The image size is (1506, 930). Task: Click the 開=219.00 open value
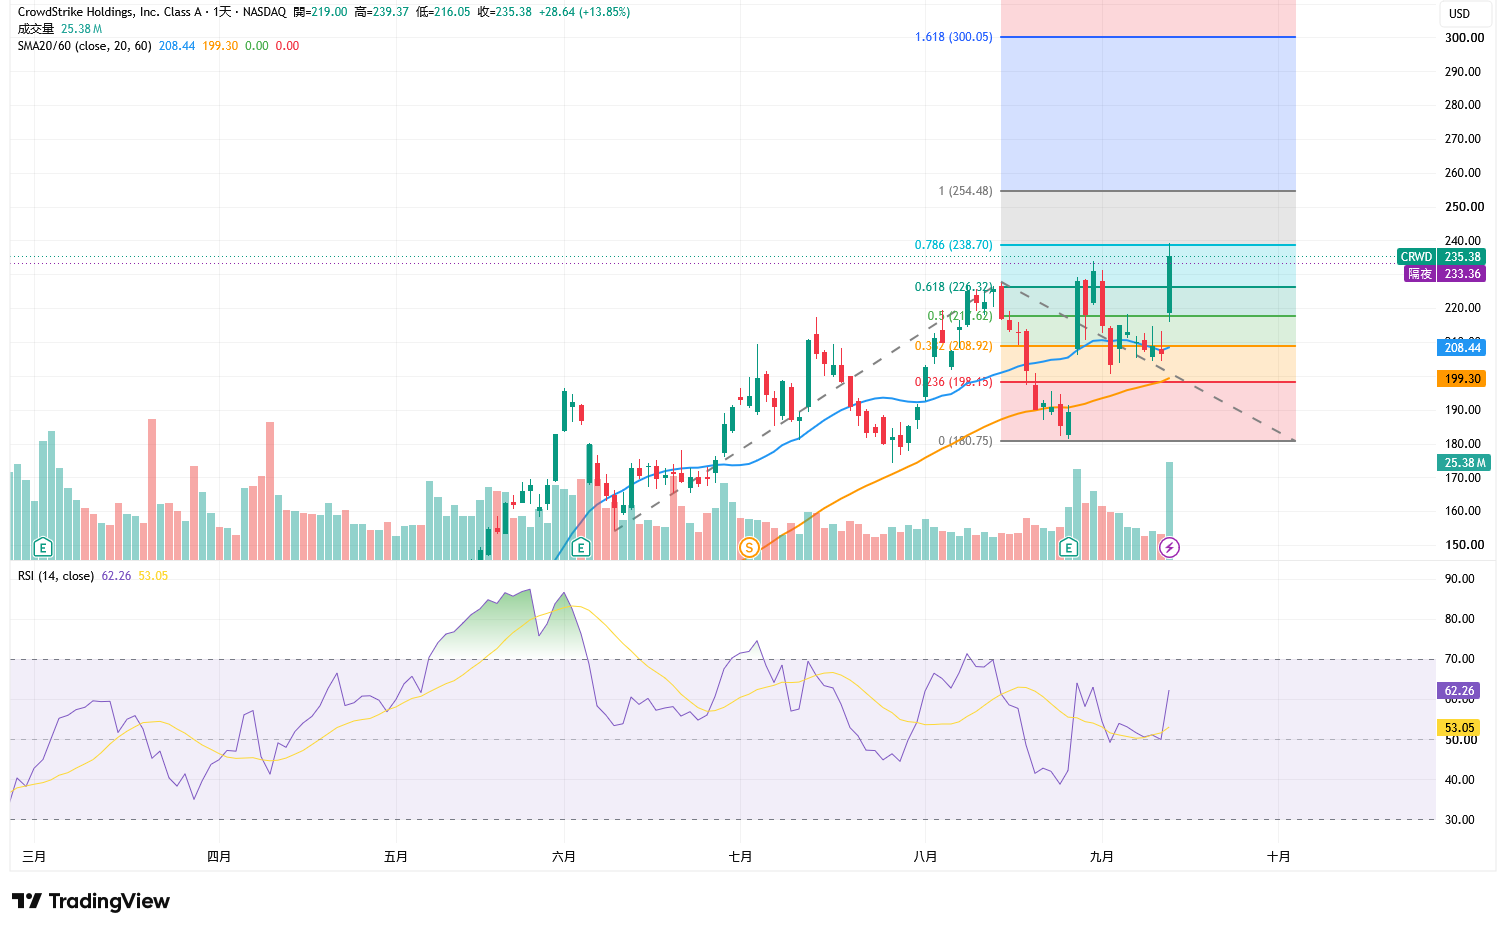coord(321,12)
